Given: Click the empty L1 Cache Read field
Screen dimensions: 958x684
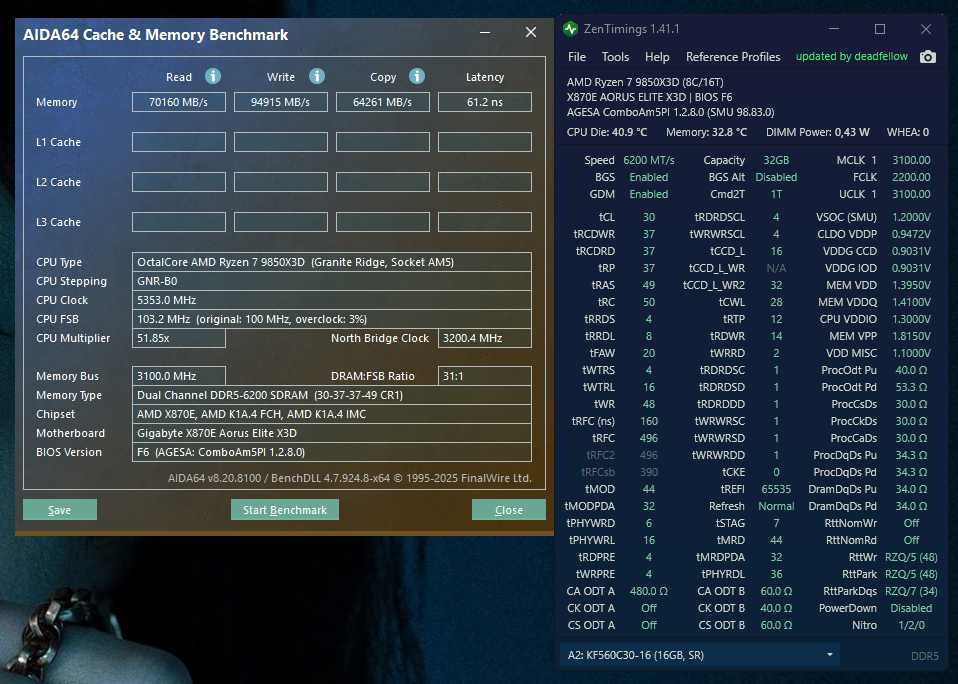Looking at the screenshot, I should pyautogui.click(x=178, y=142).
